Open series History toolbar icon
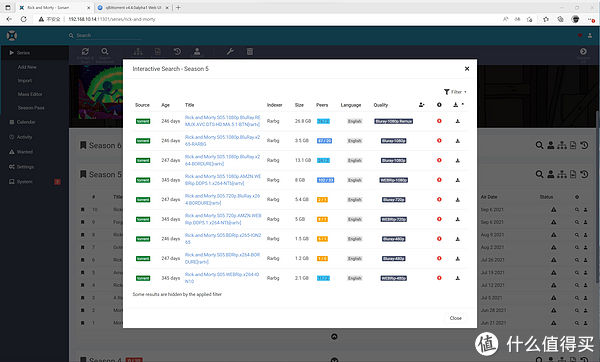600x362 pixels. [x=177, y=52]
